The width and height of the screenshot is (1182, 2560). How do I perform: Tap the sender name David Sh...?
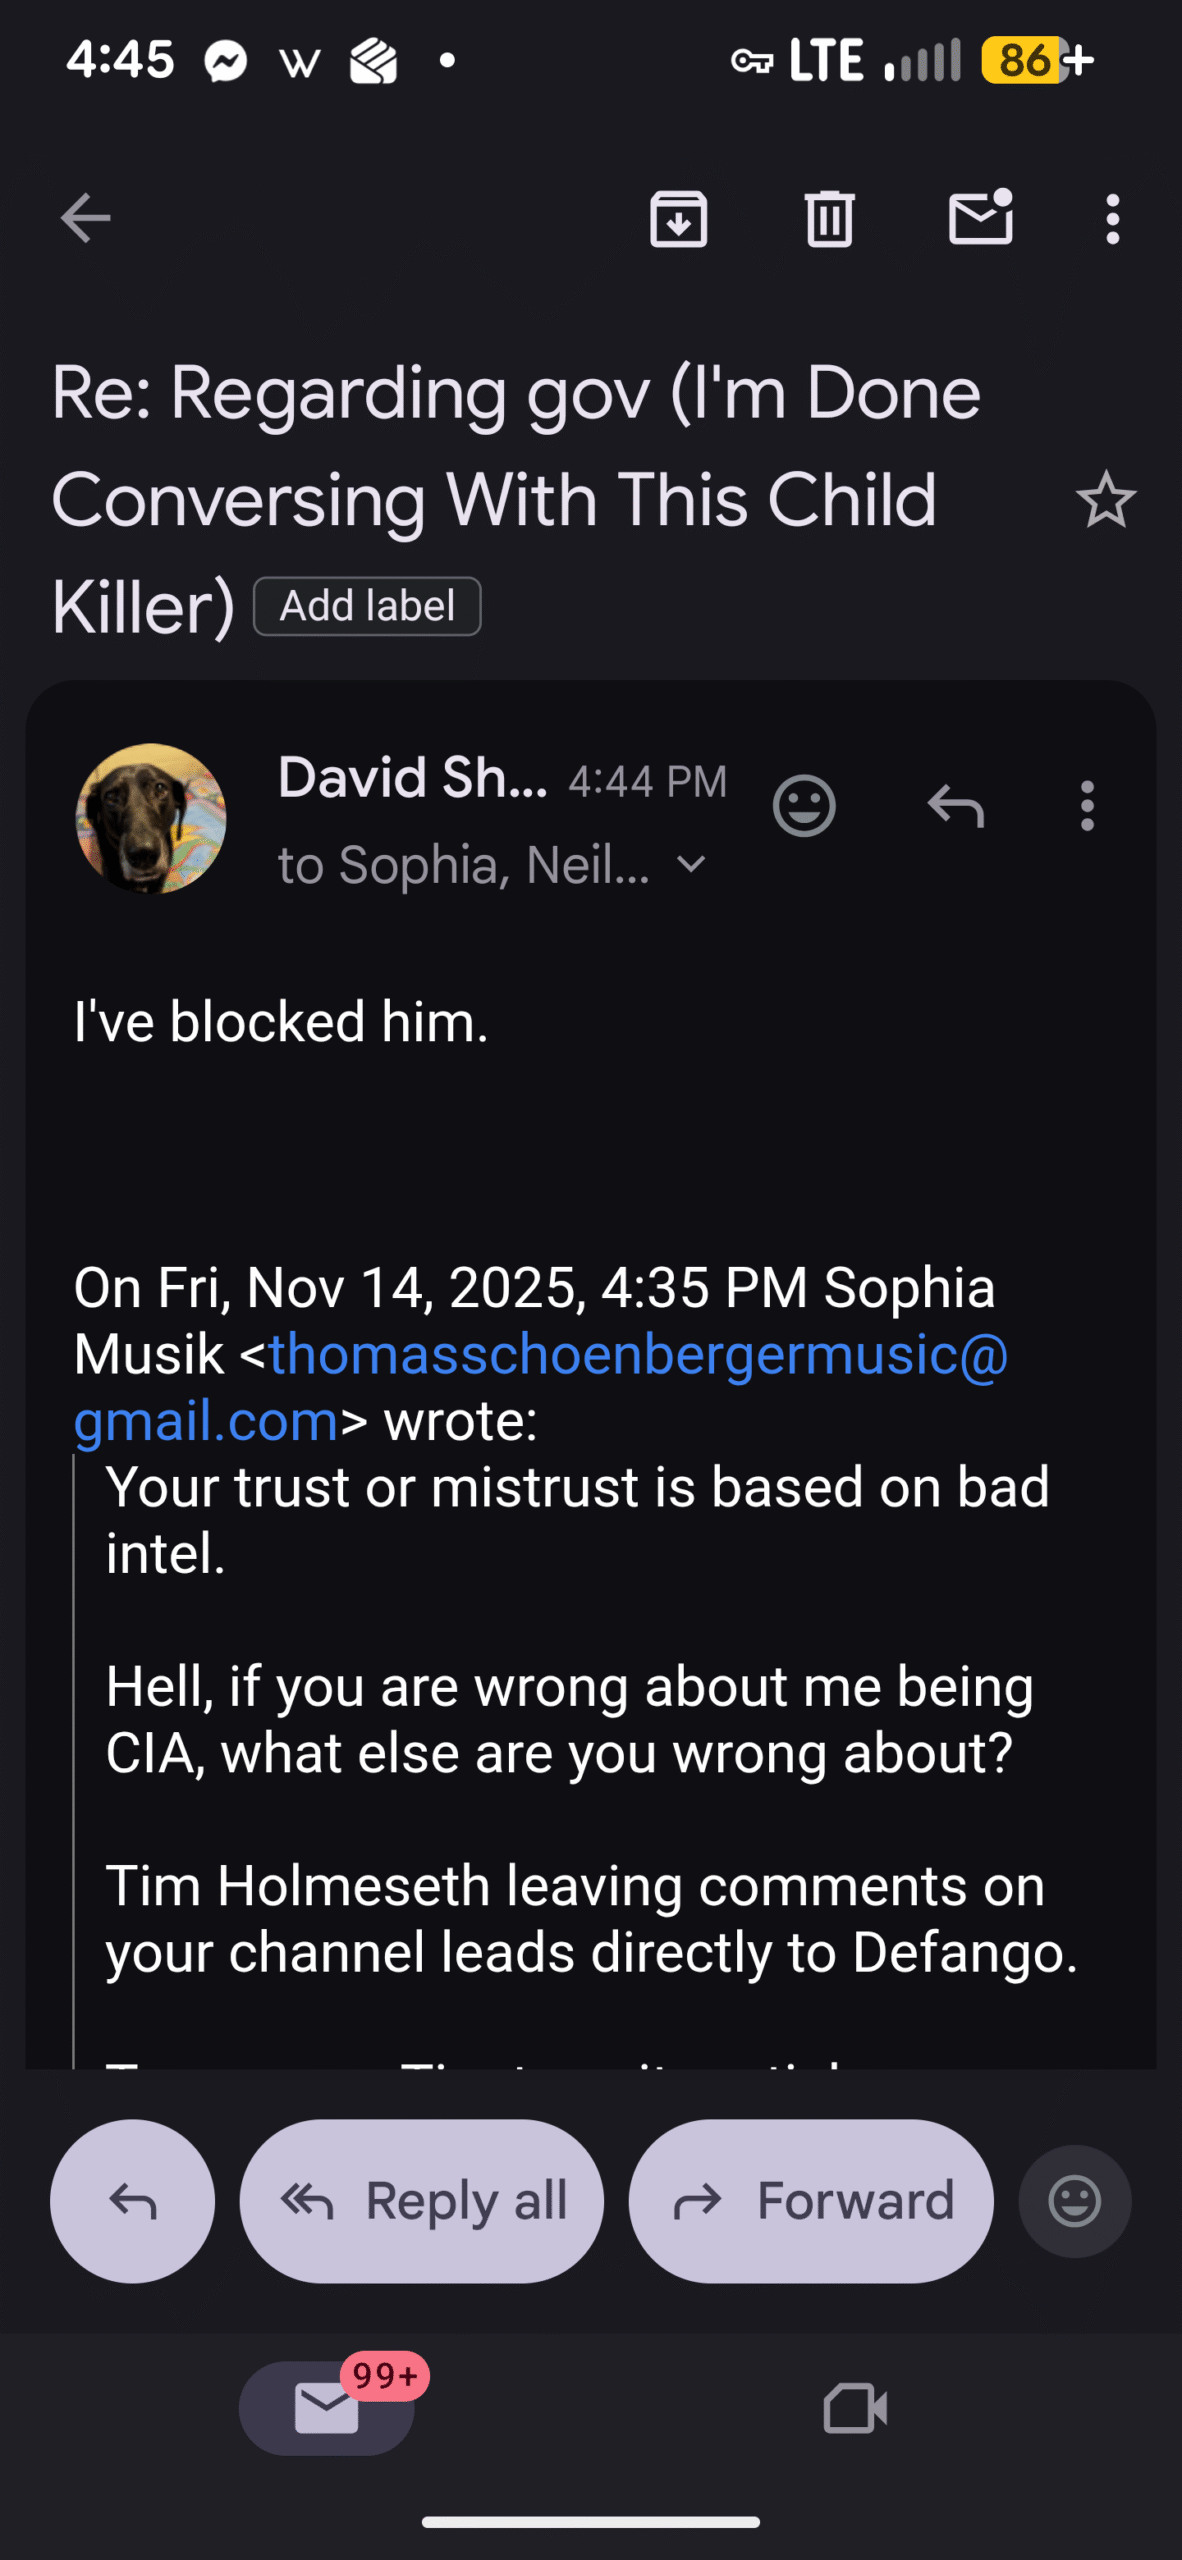[412, 778]
